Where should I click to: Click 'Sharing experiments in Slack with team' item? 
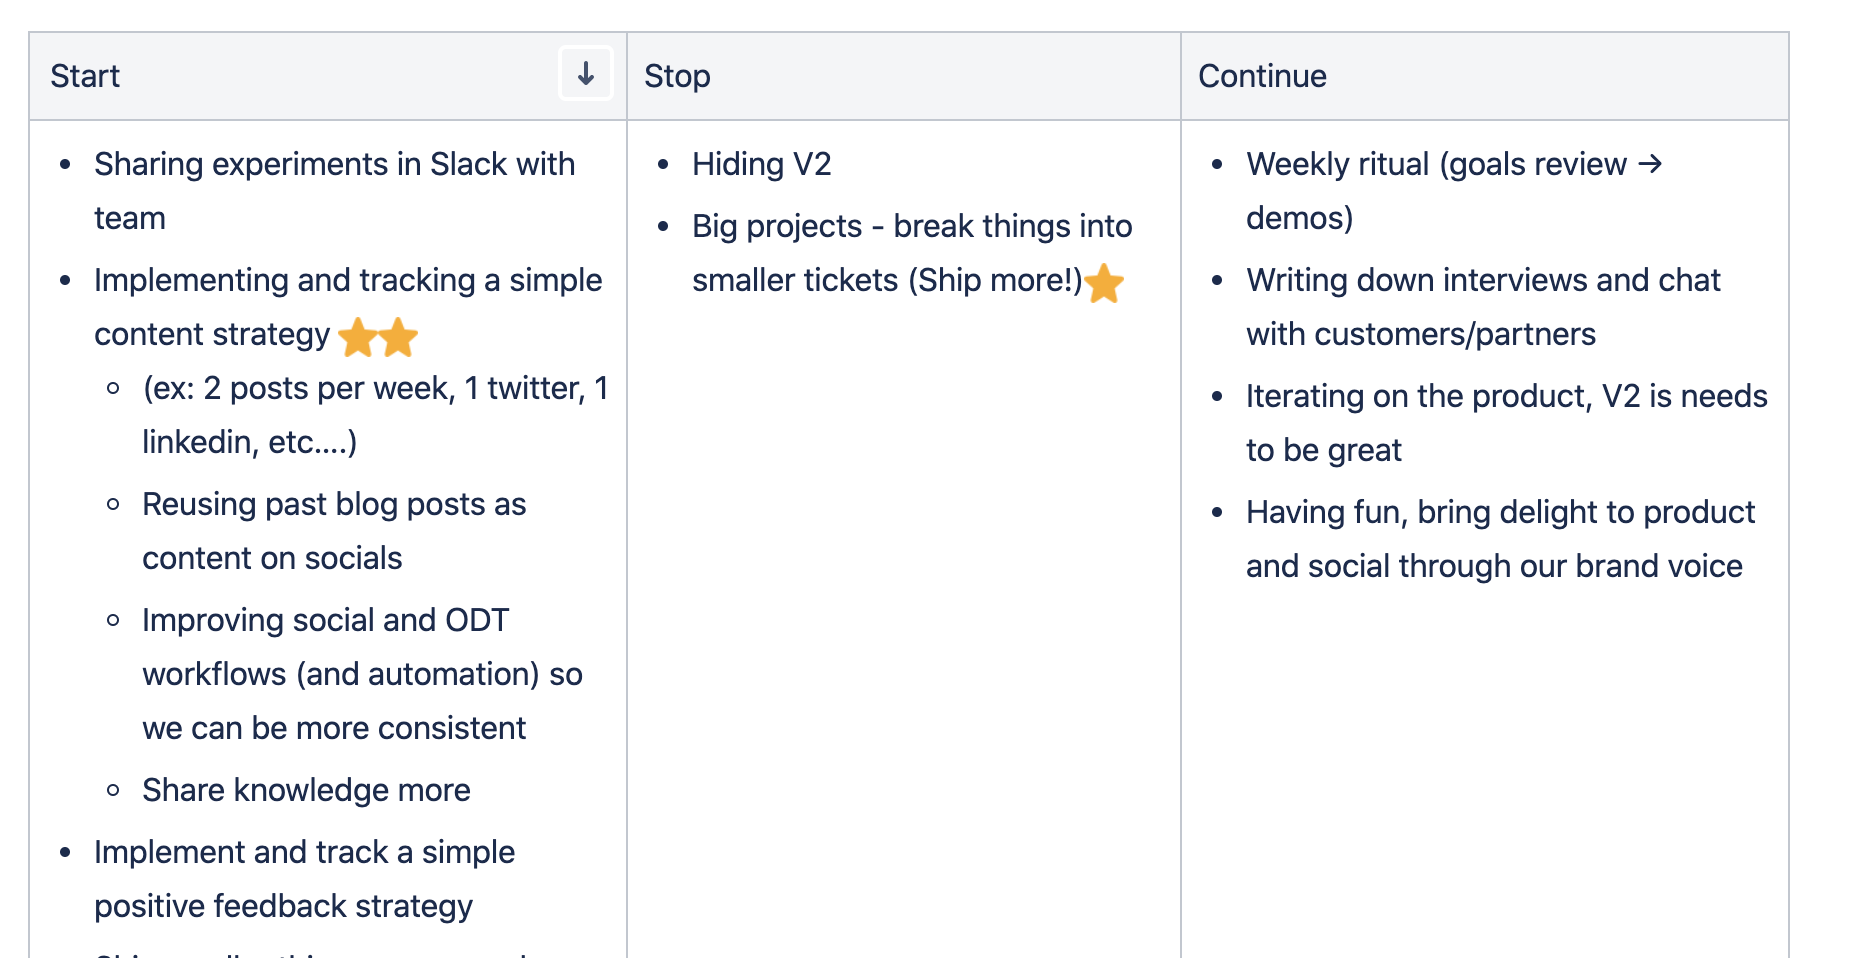click(x=334, y=164)
